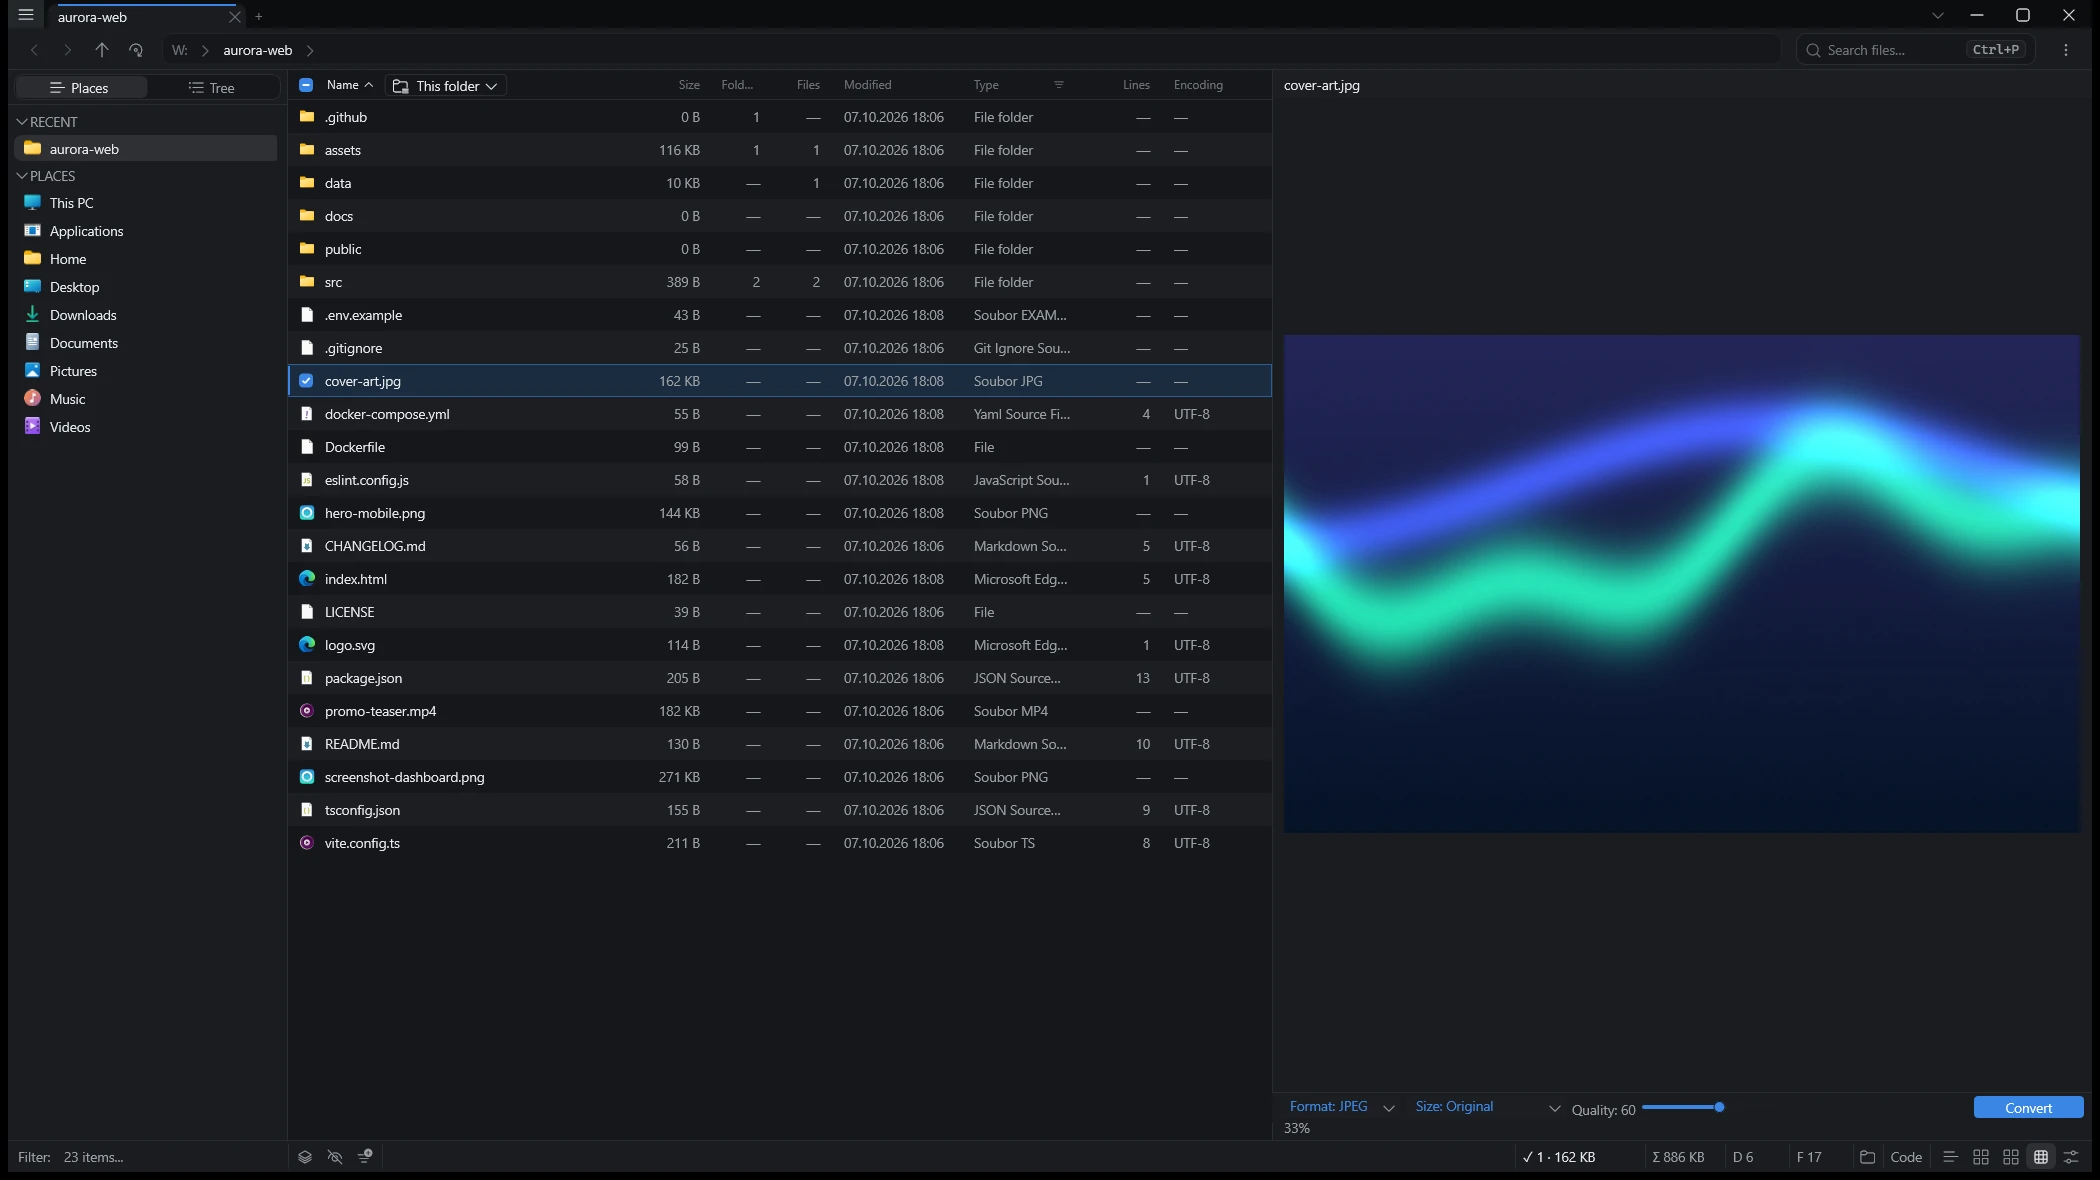
Task: Close the aurora-web tab
Action: tap(234, 17)
